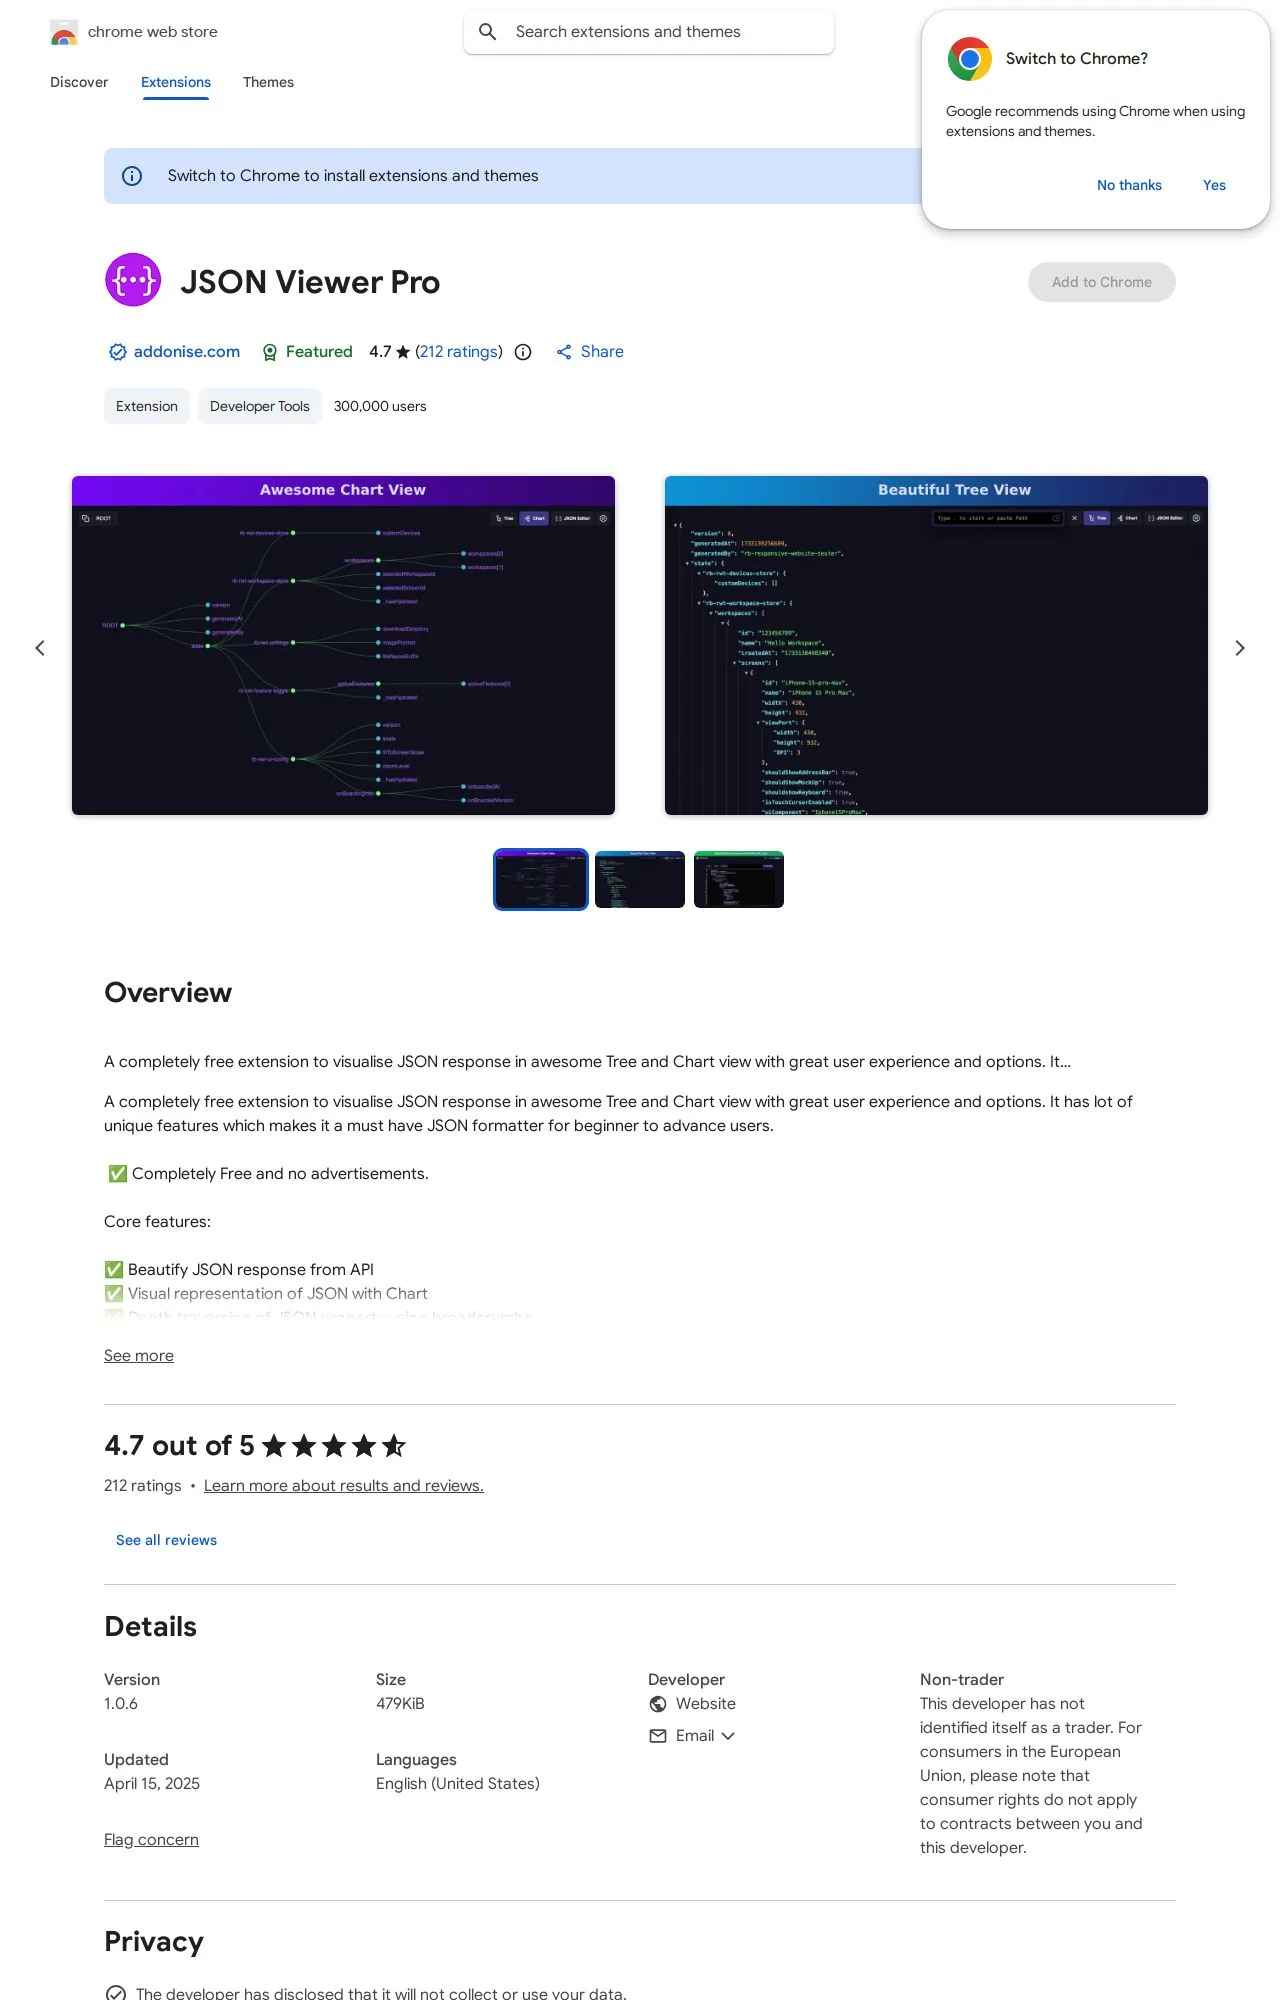
Task: Open the 212 ratings link
Action: [x=459, y=352]
